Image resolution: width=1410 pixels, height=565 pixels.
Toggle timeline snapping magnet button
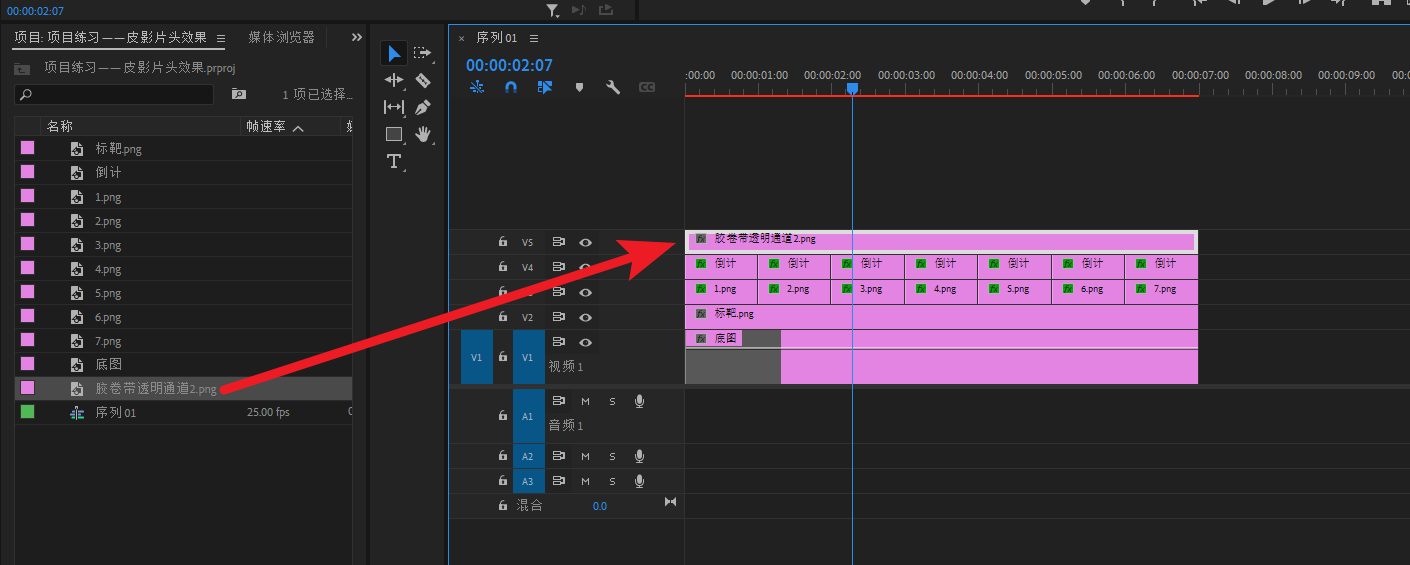511,87
